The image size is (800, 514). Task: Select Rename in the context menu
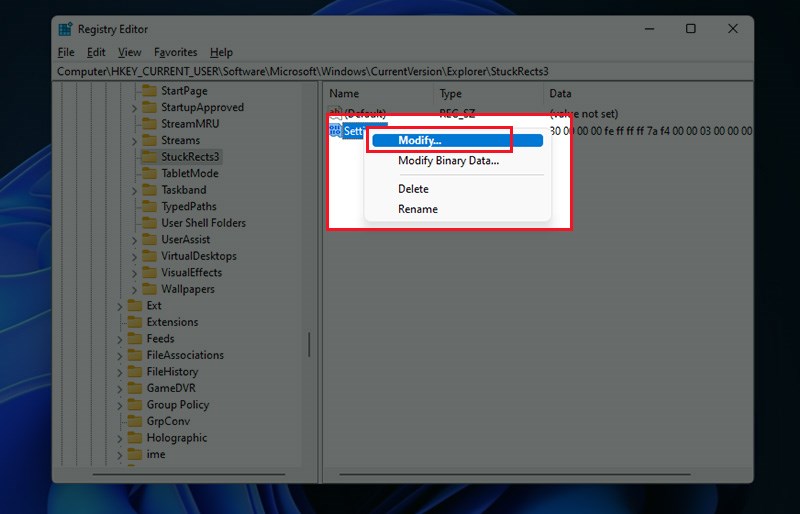(418, 209)
